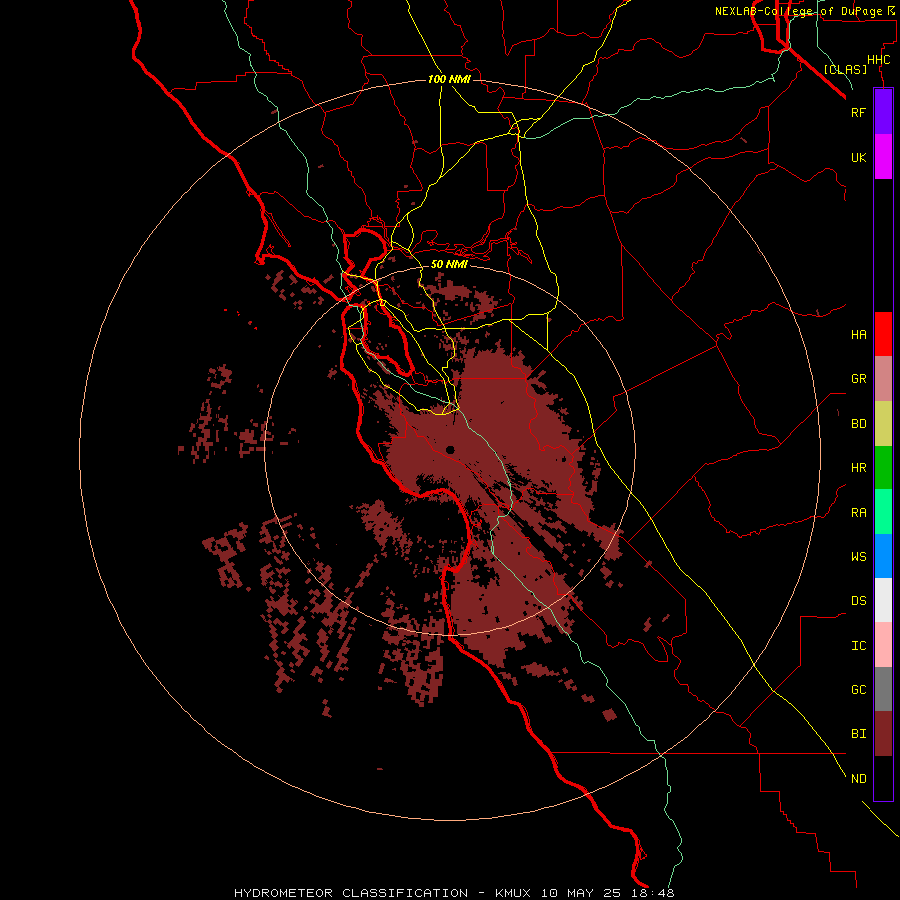Click the HHC product label

pyautogui.click(x=879, y=60)
